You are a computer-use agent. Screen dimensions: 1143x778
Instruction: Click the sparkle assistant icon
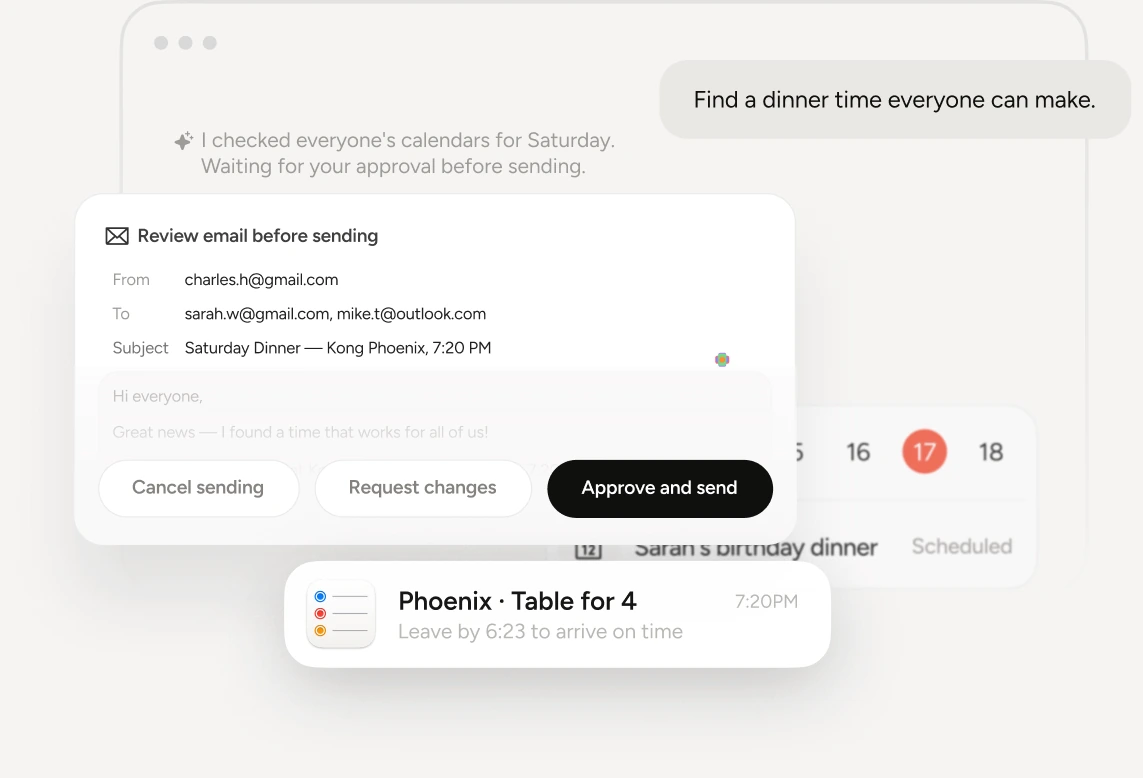pyautogui.click(x=184, y=141)
